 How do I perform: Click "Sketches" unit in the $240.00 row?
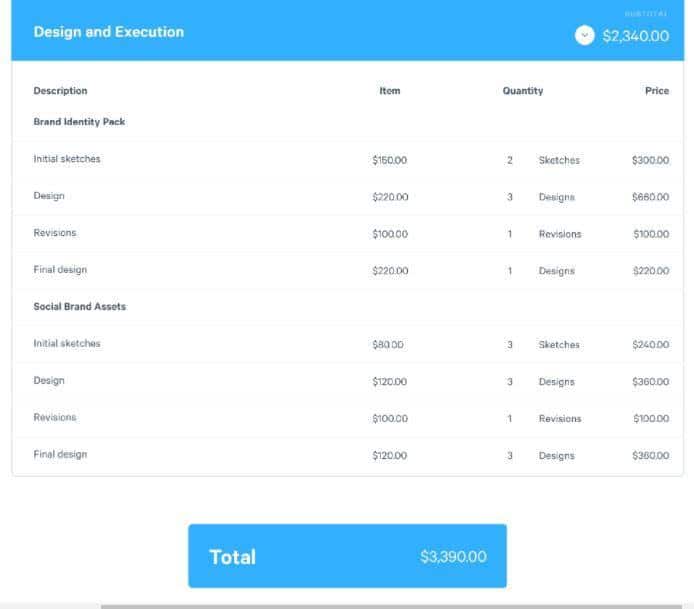point(559,345)
